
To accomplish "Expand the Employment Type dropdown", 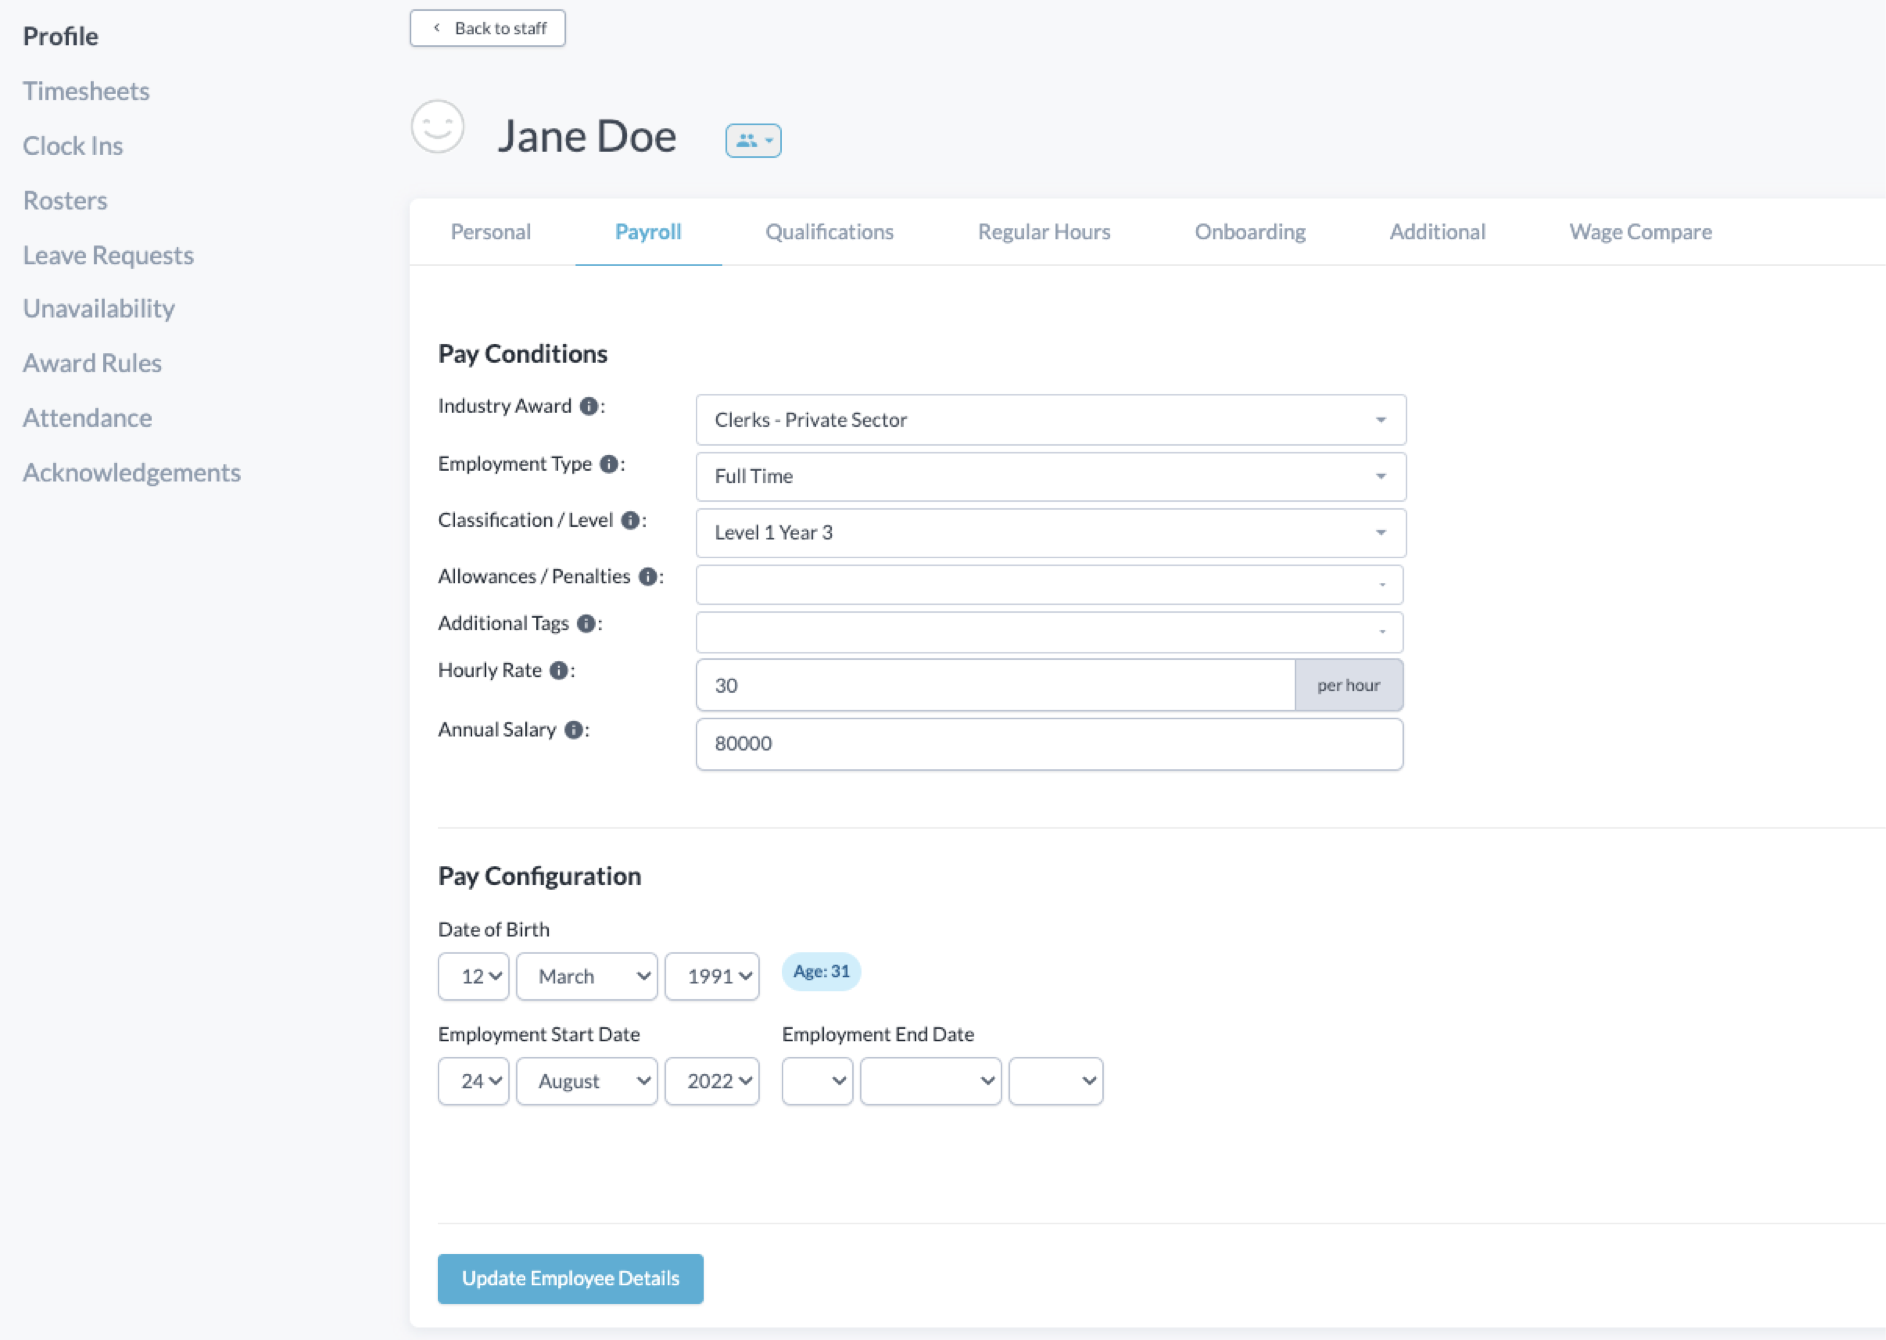I will [1050, 477].
